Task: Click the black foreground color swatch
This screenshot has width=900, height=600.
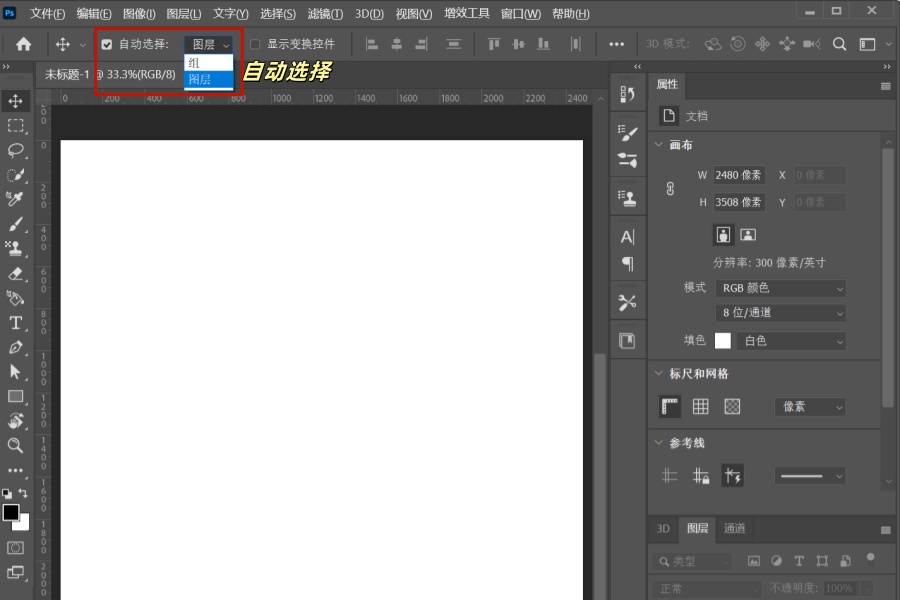Action: (x=10, y=512)
